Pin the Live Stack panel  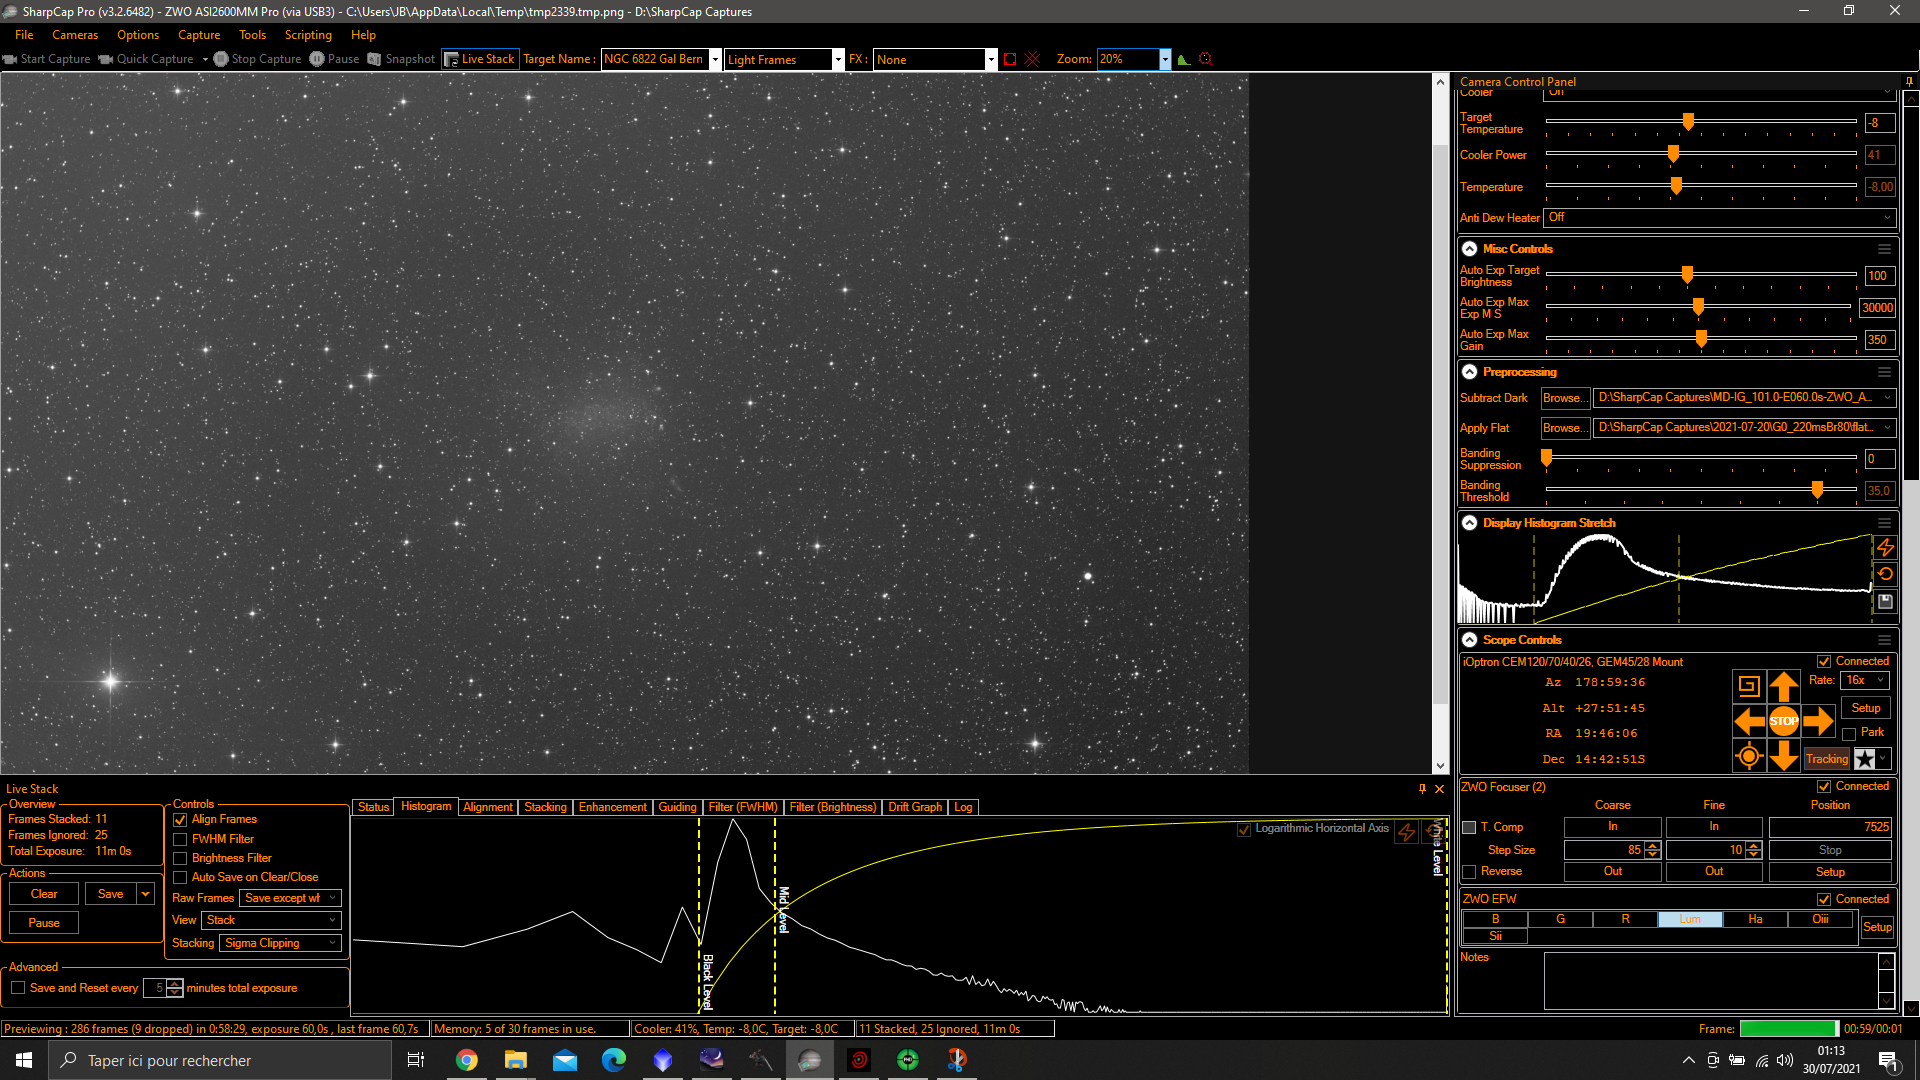(x=1422, y=789)
